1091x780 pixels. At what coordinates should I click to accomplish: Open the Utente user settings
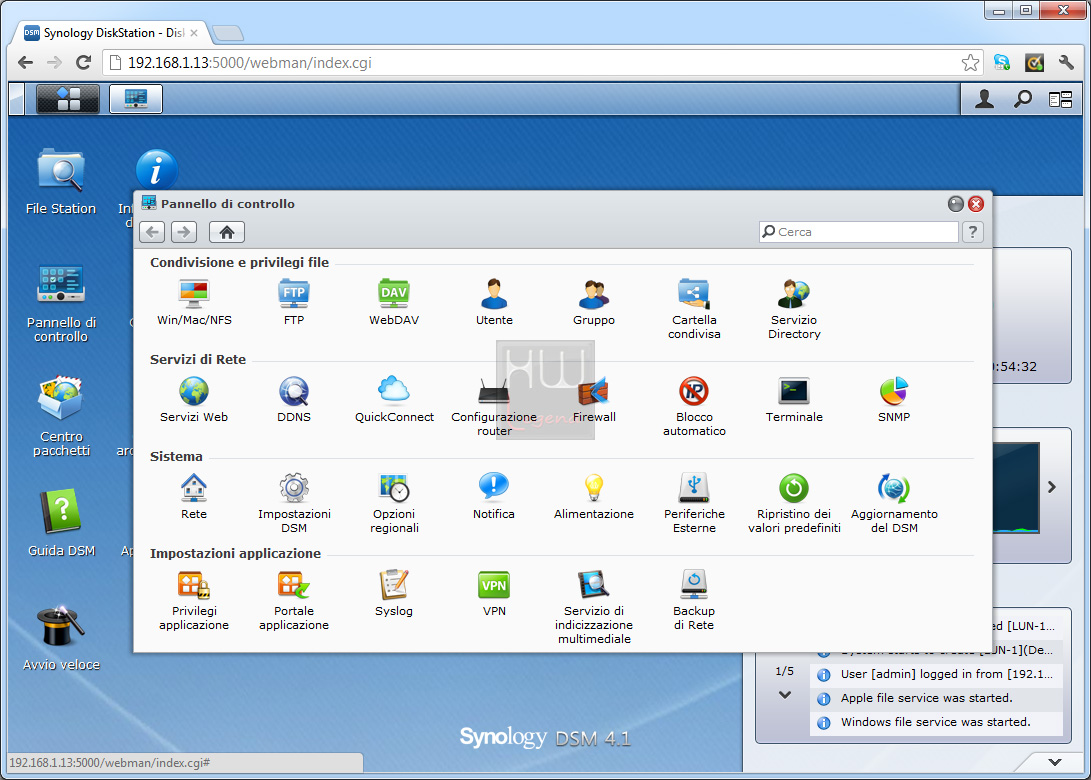tap(494, 303)
